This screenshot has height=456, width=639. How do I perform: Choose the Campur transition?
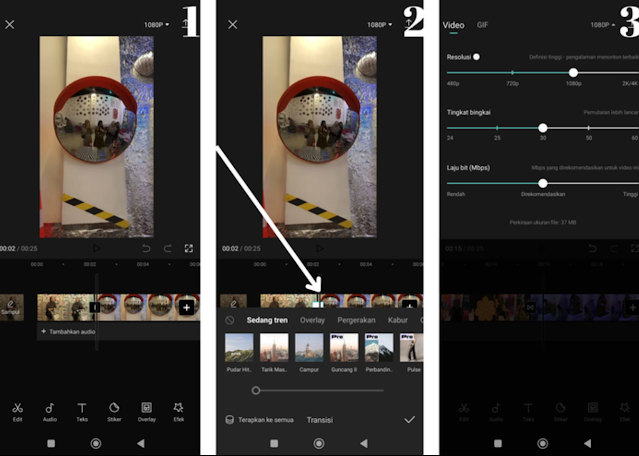(309, 352)
